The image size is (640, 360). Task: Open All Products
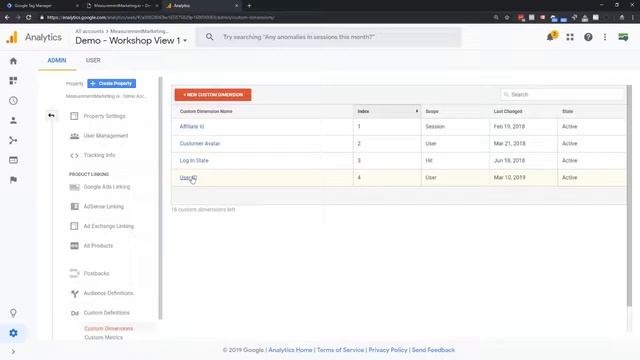pos(98,246)
